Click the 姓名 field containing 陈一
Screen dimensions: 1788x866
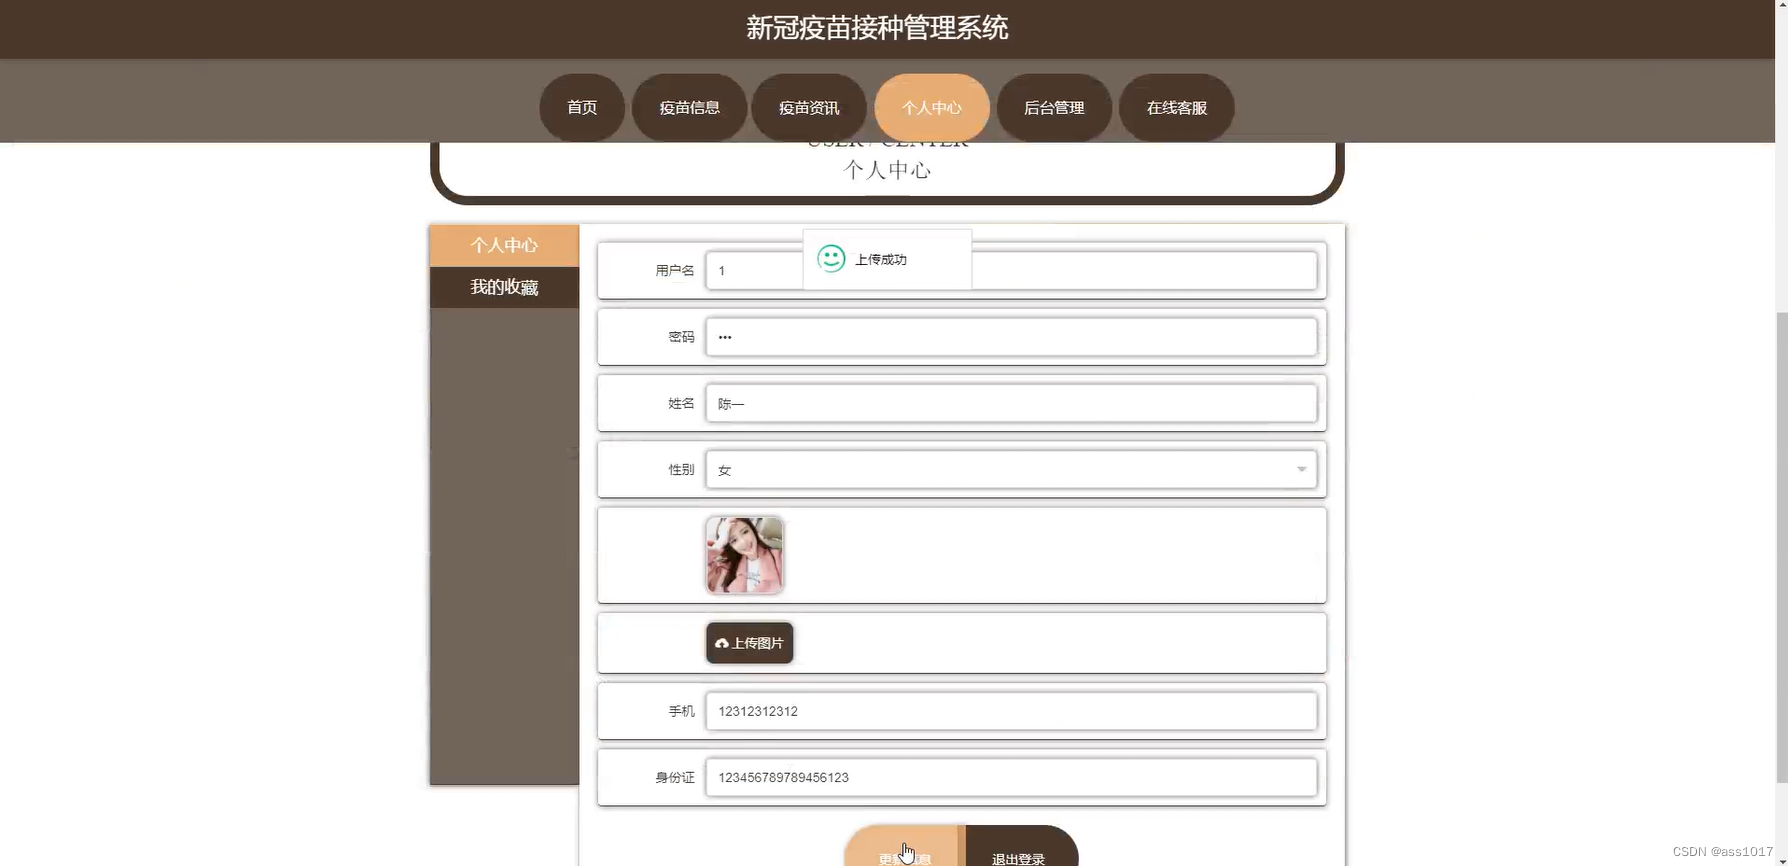pyautogui.click(x=1011, y=403)
